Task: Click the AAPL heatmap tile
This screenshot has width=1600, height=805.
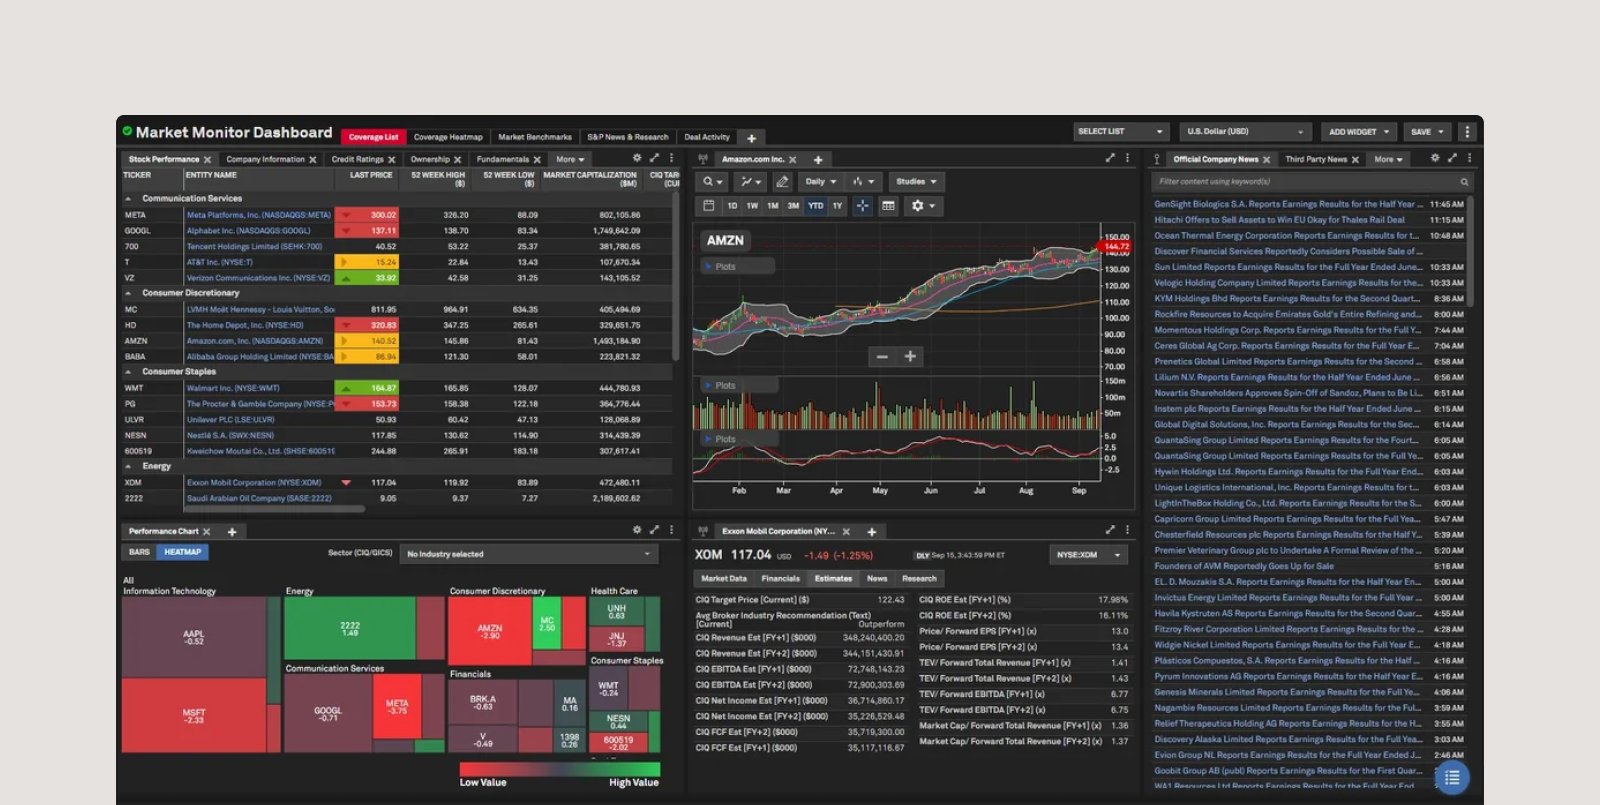Action: coord(194,638)
